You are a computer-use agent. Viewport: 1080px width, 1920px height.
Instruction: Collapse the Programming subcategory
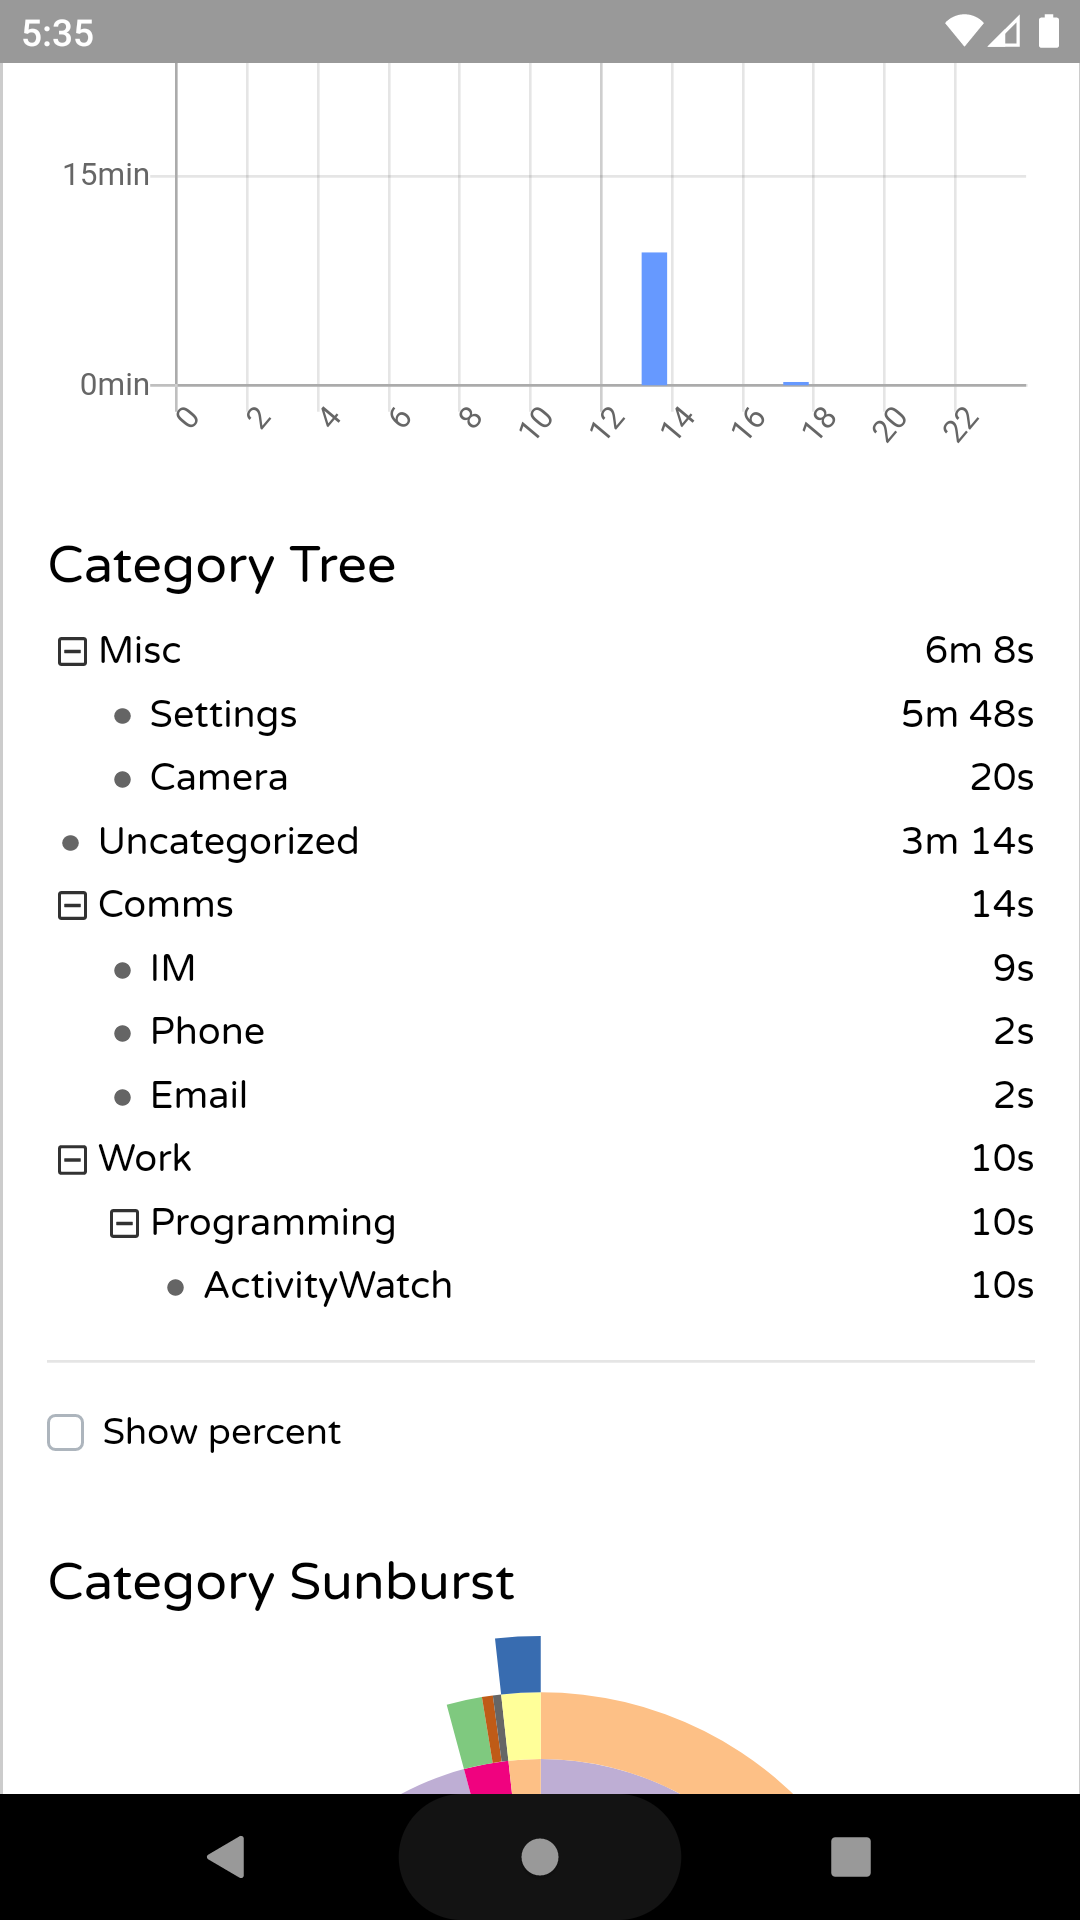(x=124, y=1223)
